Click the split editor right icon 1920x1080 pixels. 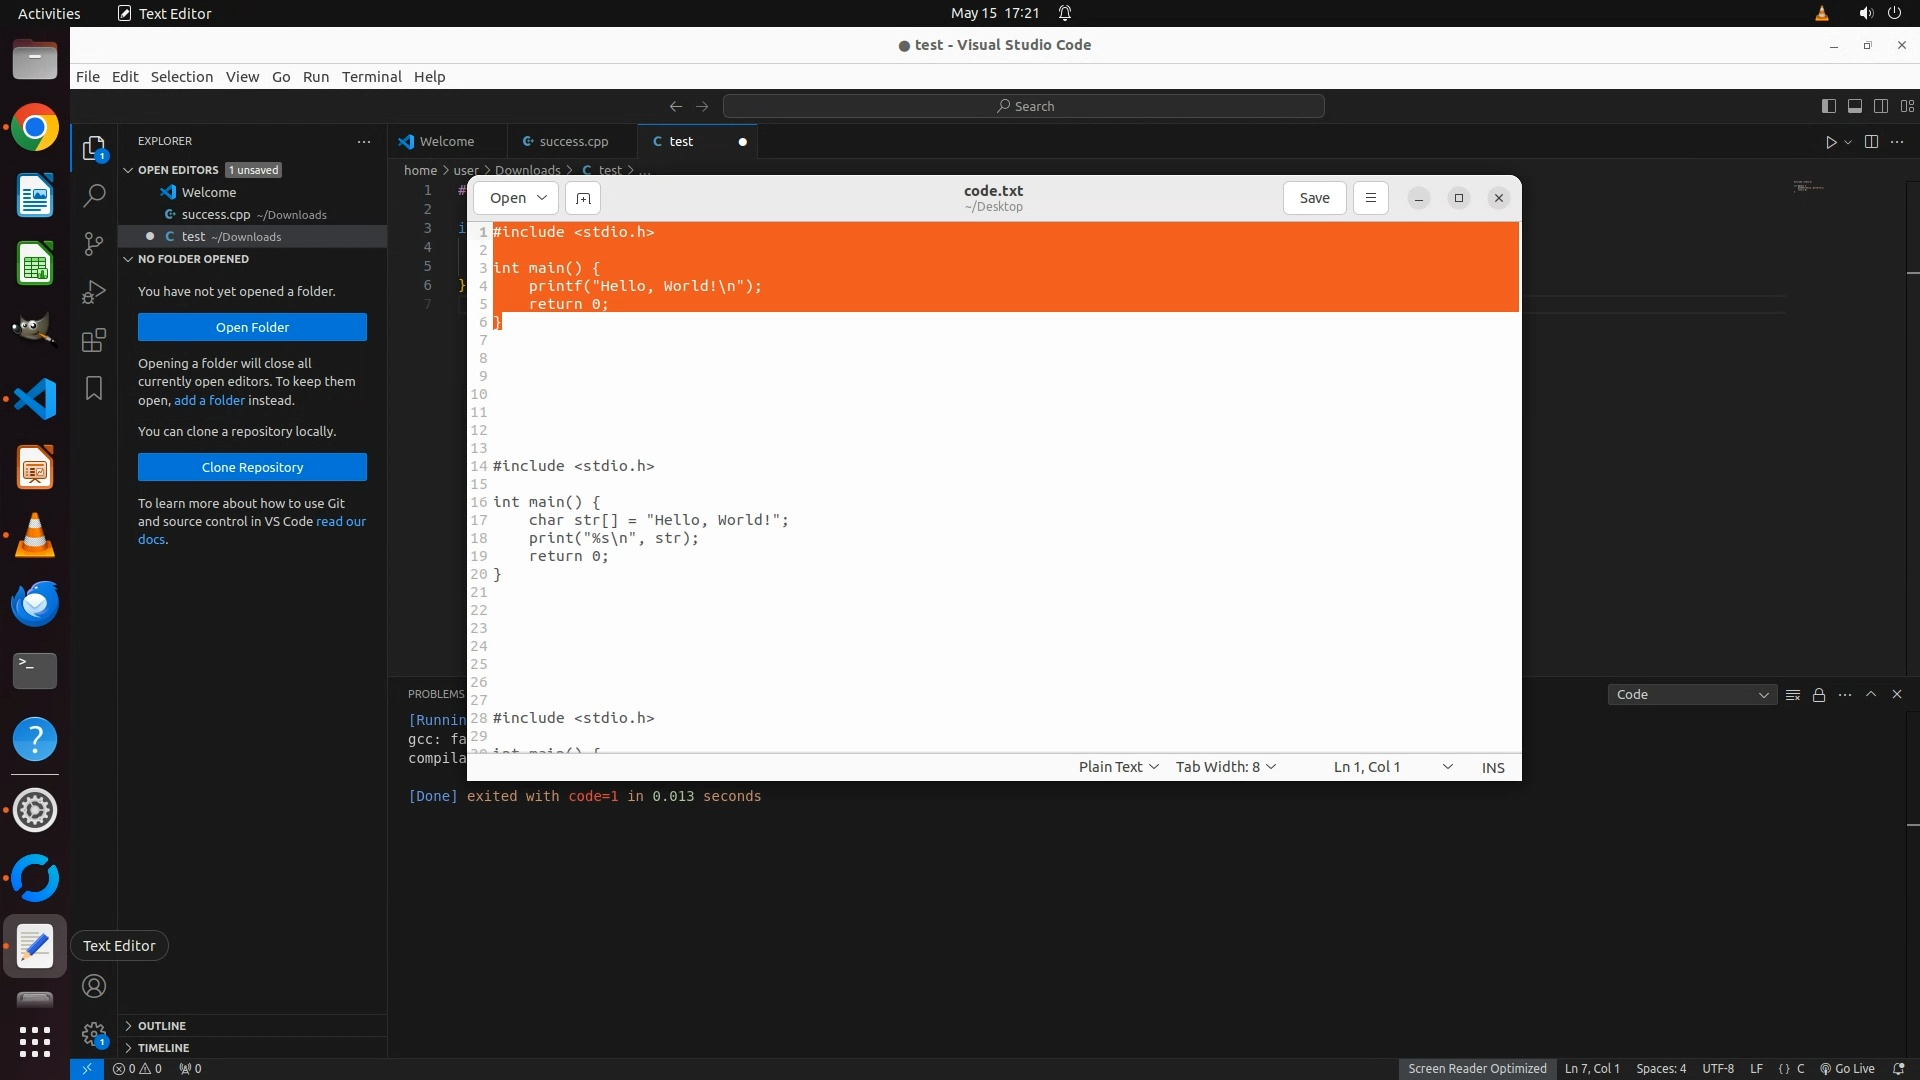pyautogui.click(x=1871, y=142)
